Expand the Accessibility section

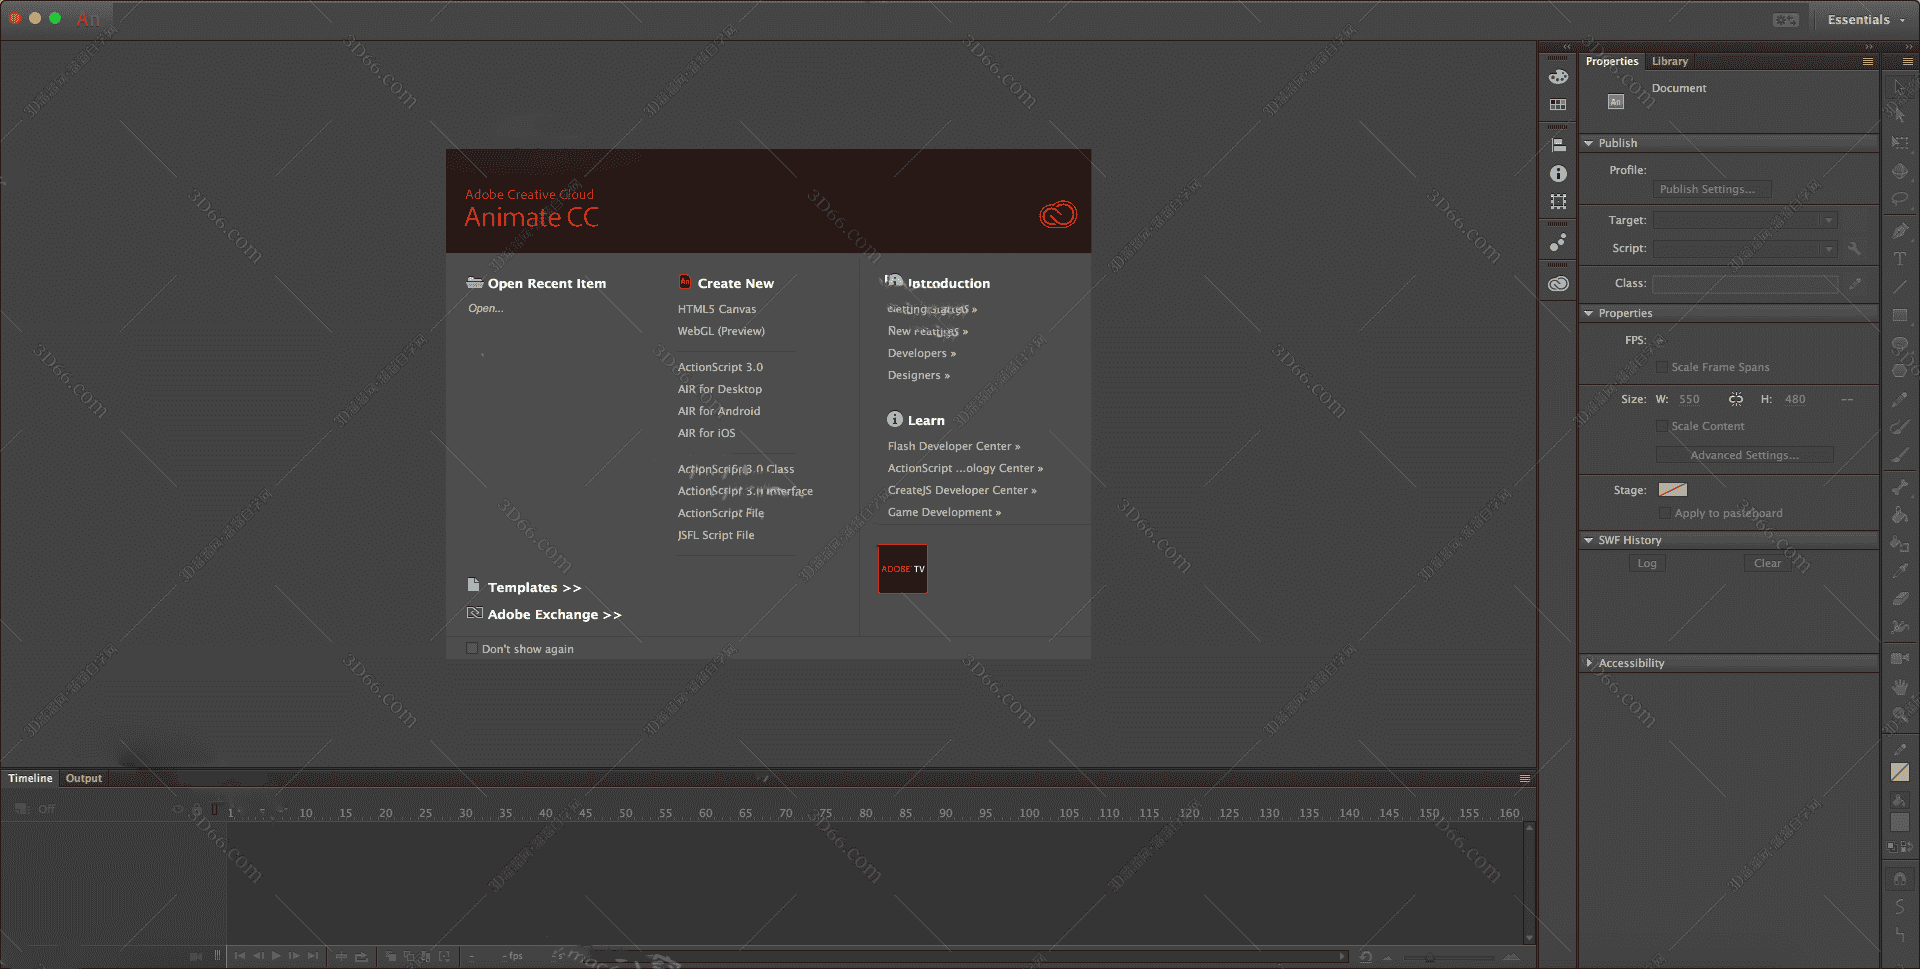click(1588, 663)
